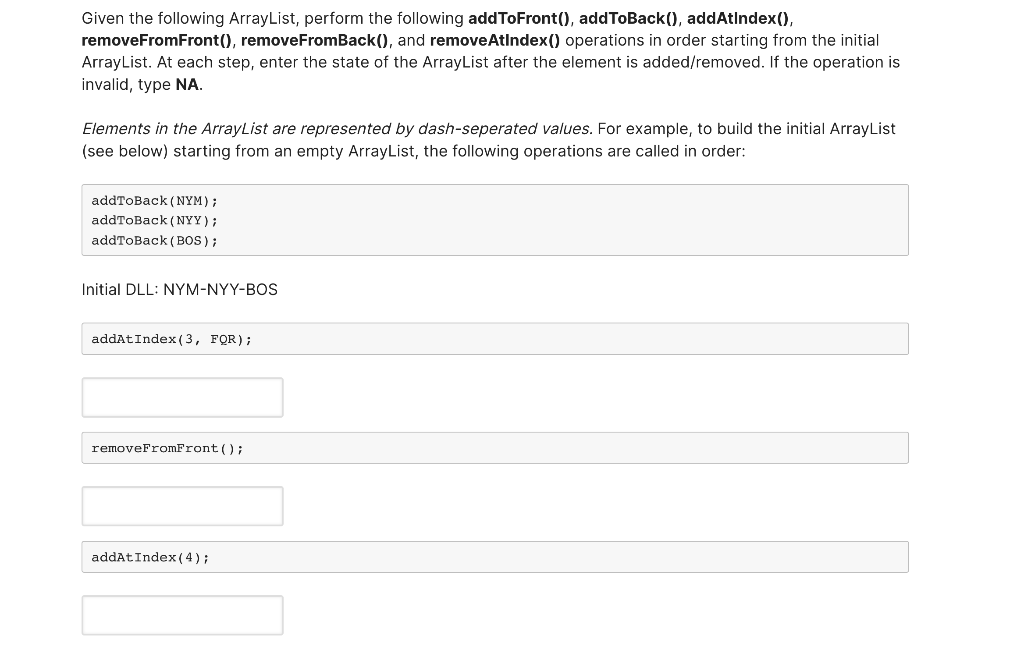Click the removeFromFront(); code block
Image resolution: width=1024 pixels, height=646 pixels.
[x=495, y=448]
